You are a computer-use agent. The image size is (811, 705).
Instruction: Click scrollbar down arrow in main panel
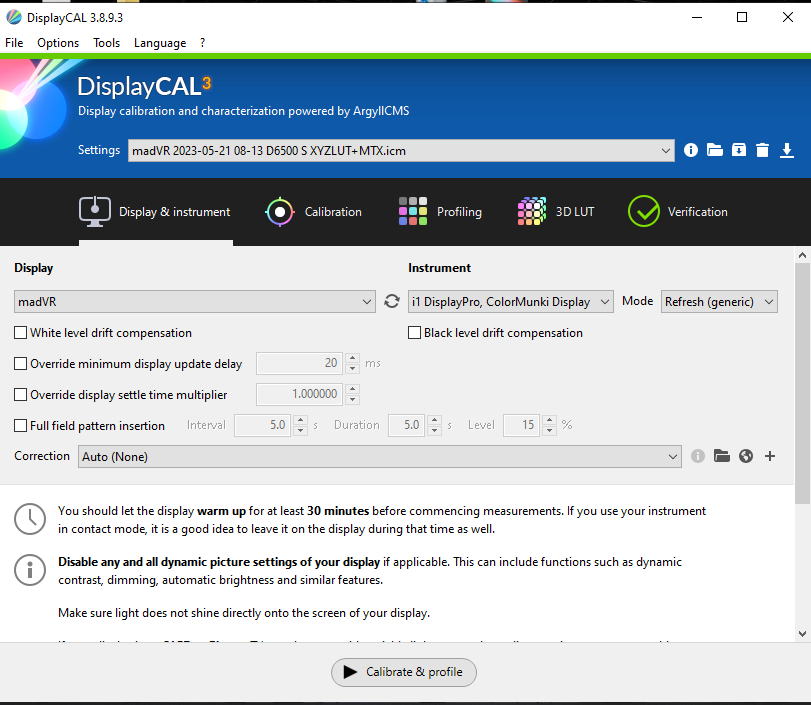[x=802, y=634]
